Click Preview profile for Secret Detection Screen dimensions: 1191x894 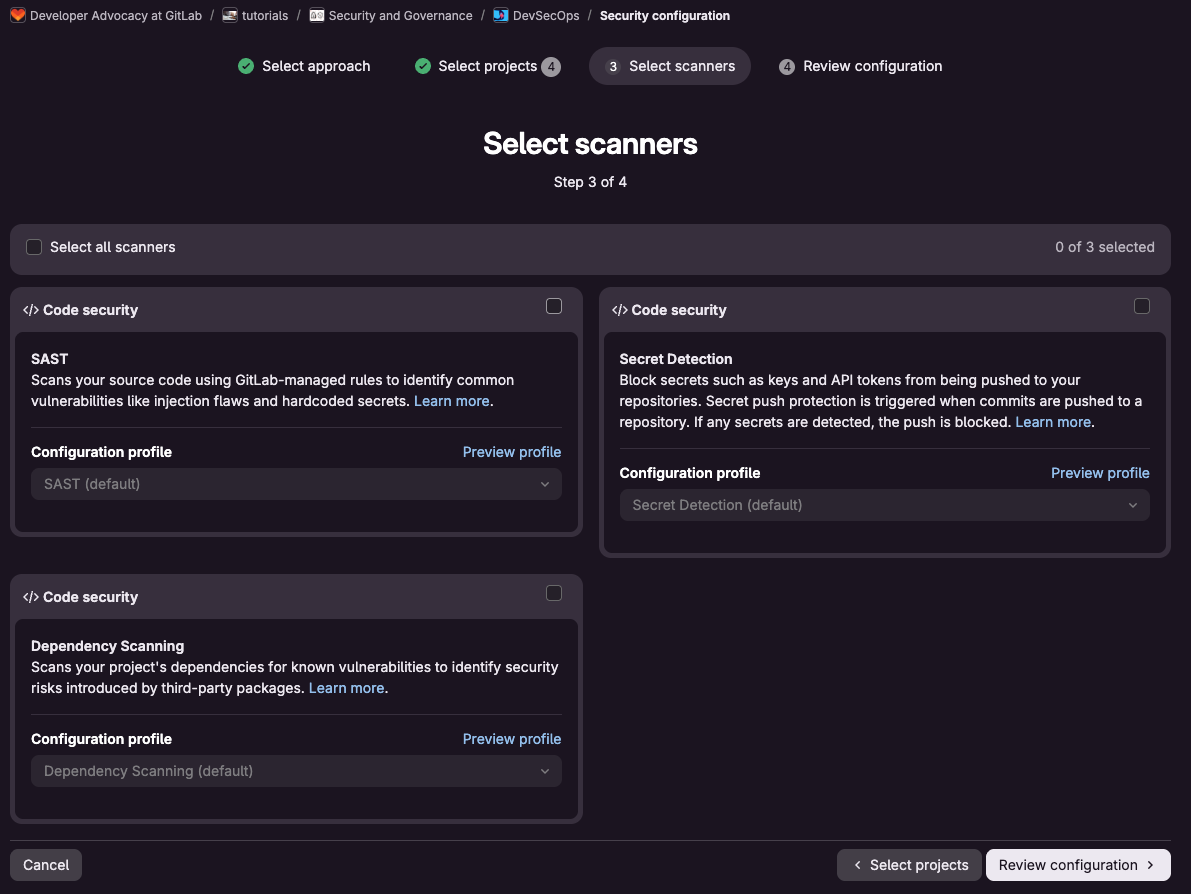coord(1100,473)
